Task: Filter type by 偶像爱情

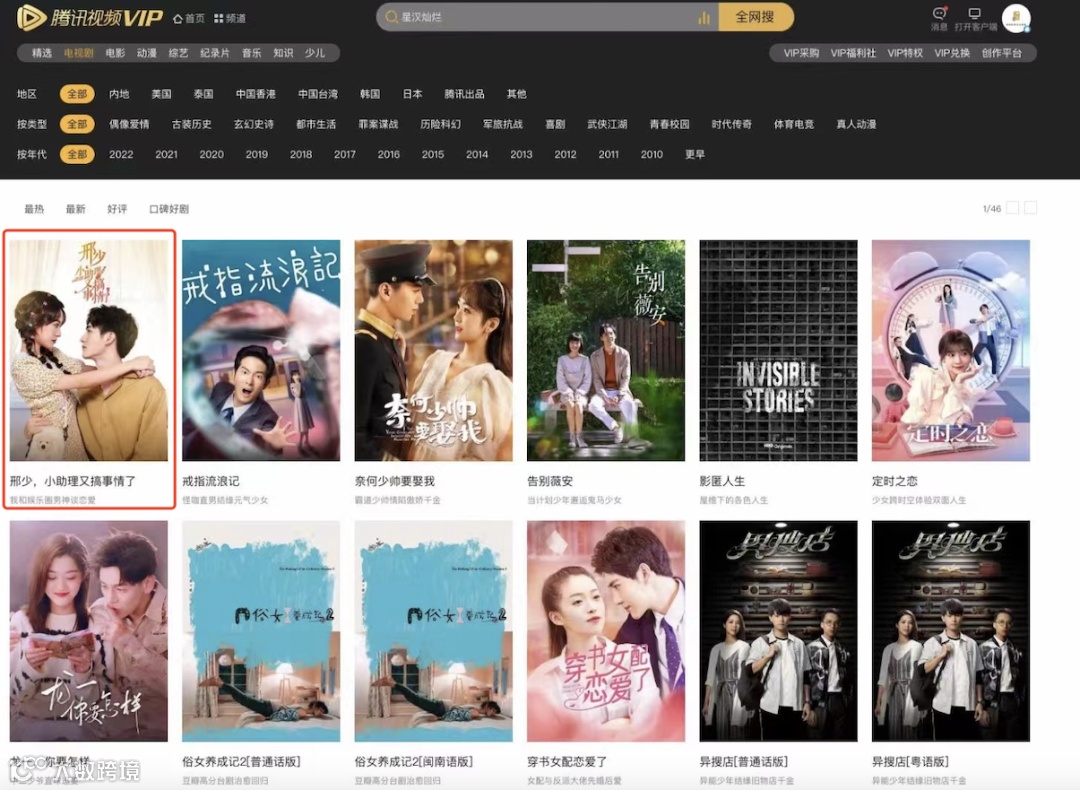Action: pos(129,124)
